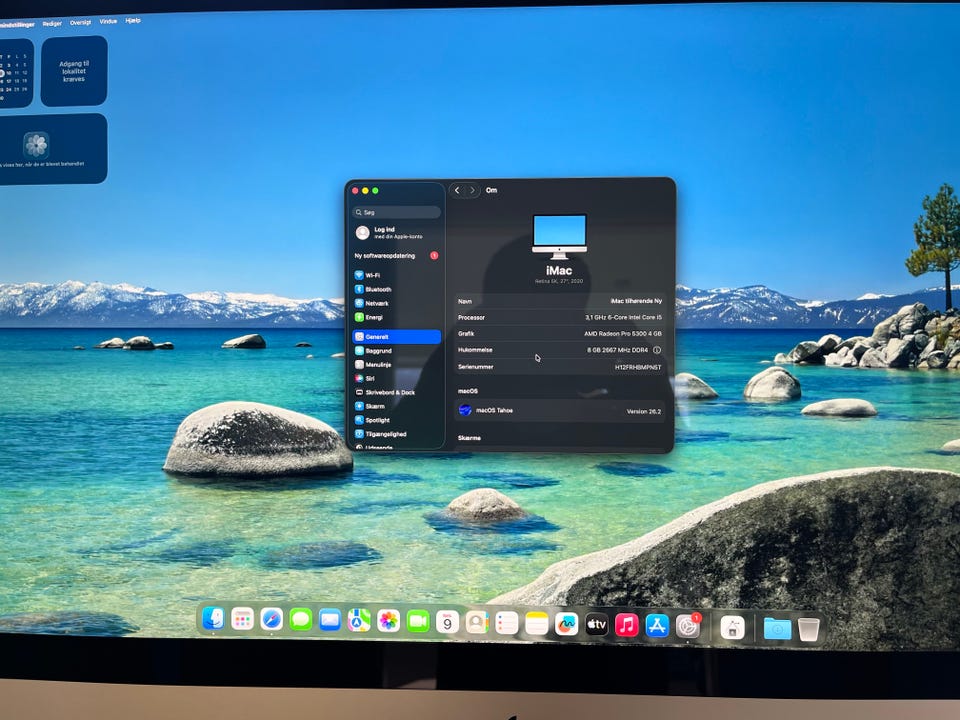Viewport: 960px width, 720px height.
Task: Open the App Store in the Dock
Action: [657, 626]
